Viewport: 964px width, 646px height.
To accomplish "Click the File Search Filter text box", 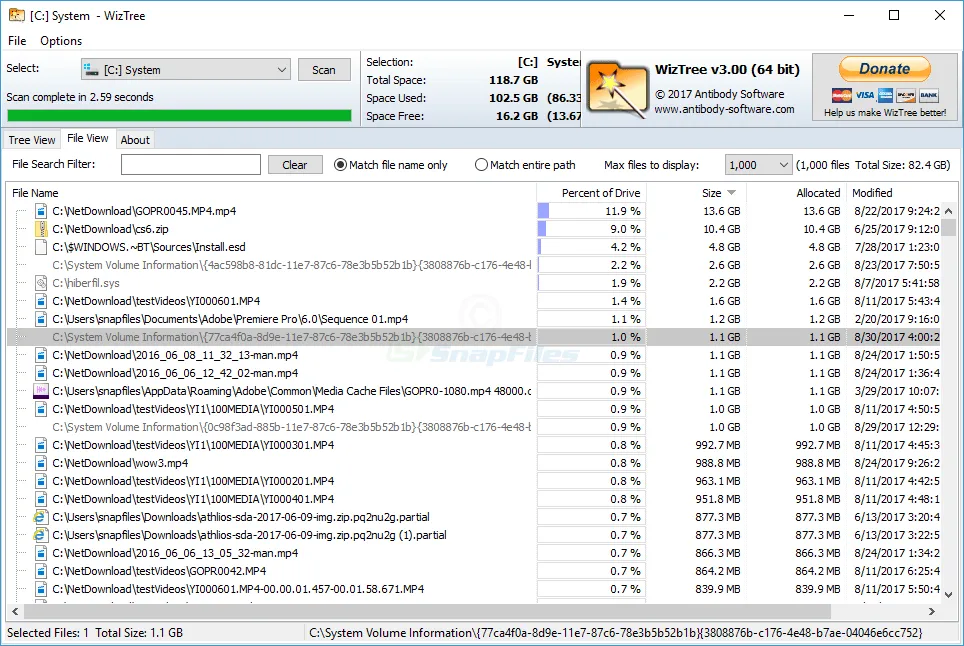I will coord(190,165).
